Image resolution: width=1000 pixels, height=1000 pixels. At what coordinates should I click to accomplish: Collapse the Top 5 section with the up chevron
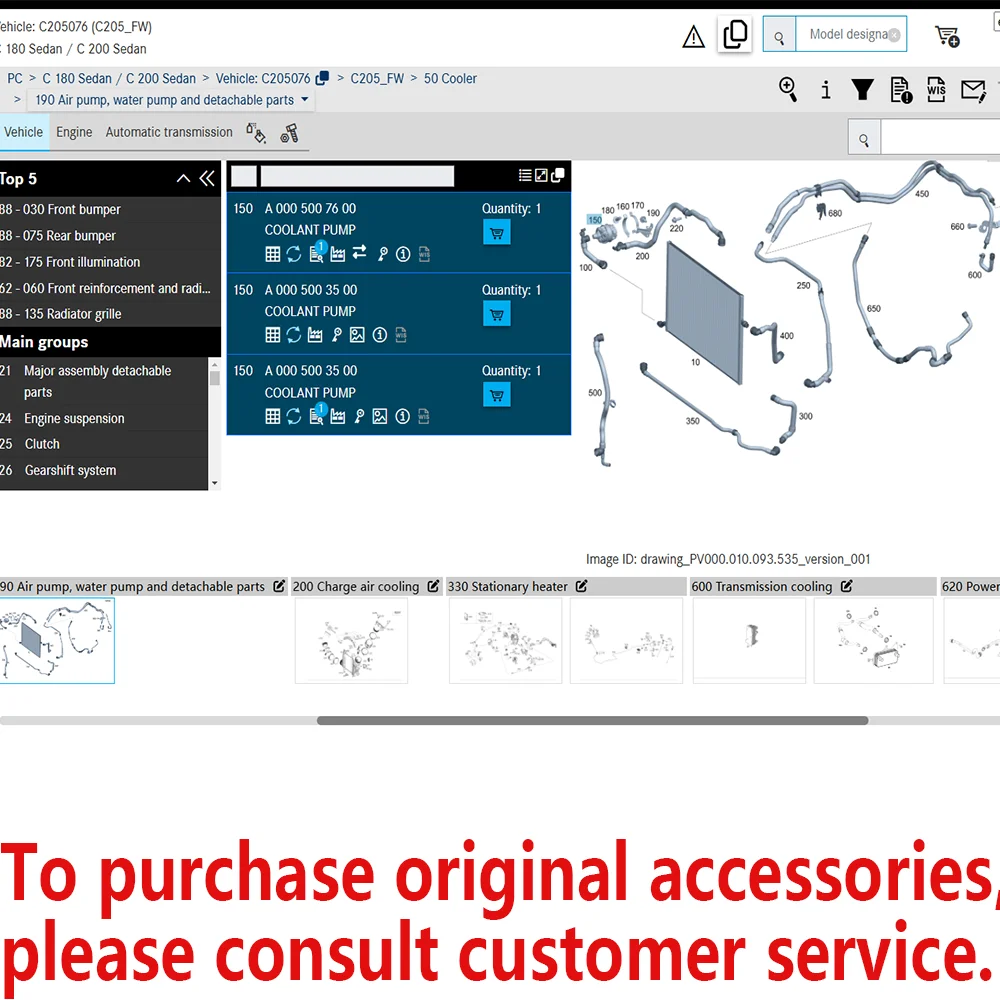(183, 179)
